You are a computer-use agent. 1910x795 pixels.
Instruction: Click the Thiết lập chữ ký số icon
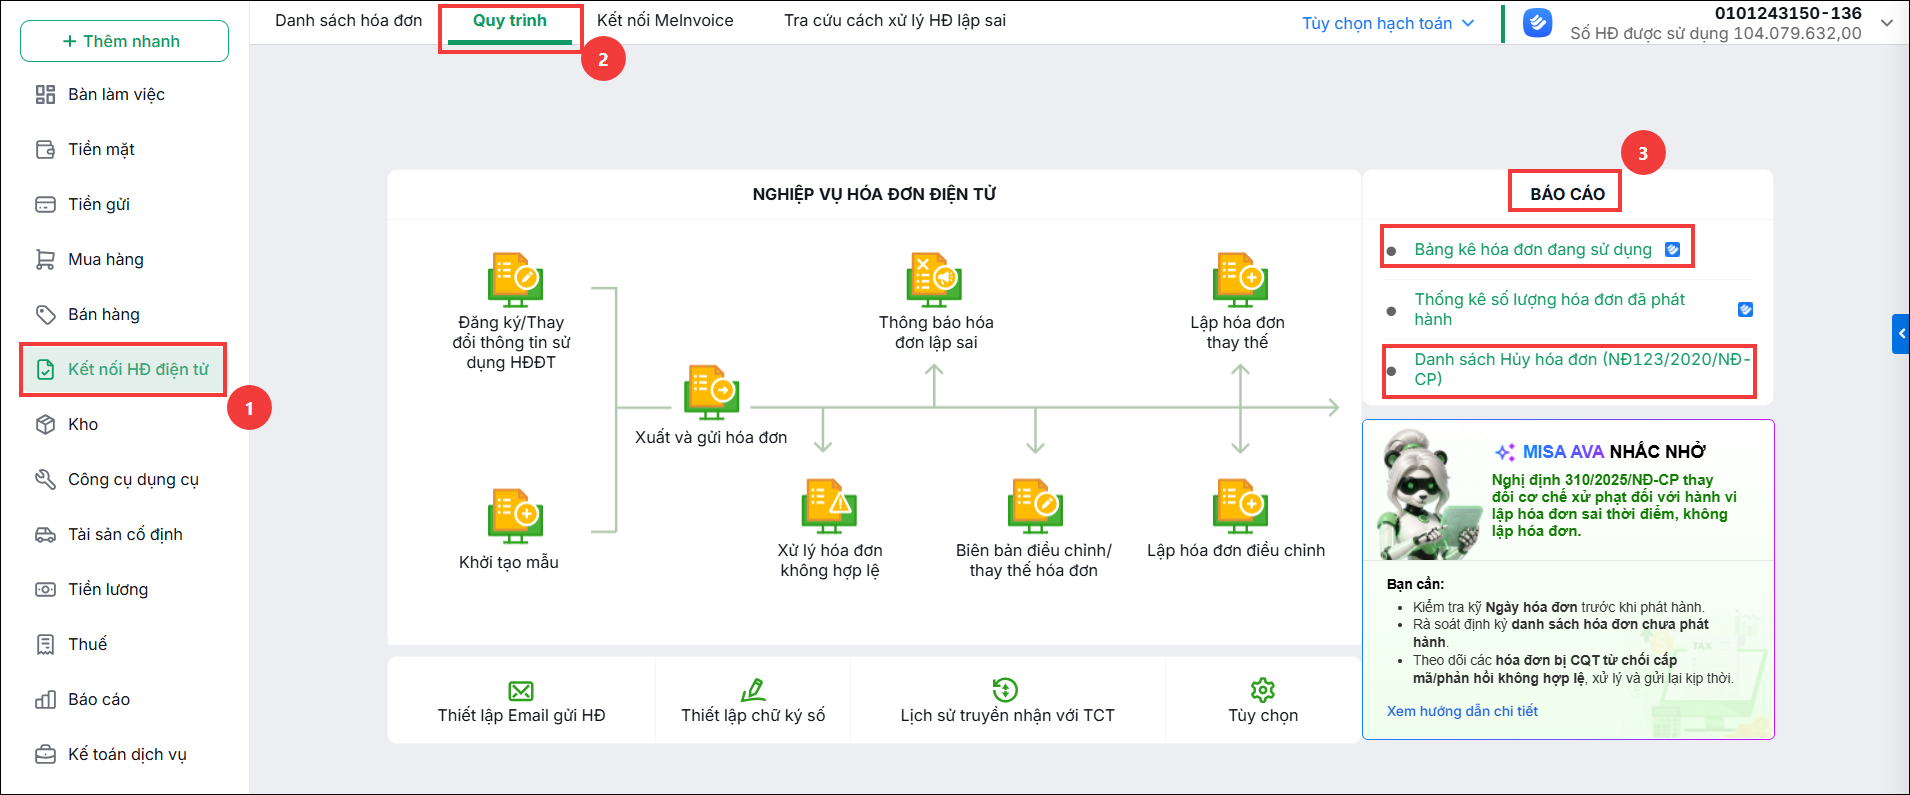pos(753,690)
